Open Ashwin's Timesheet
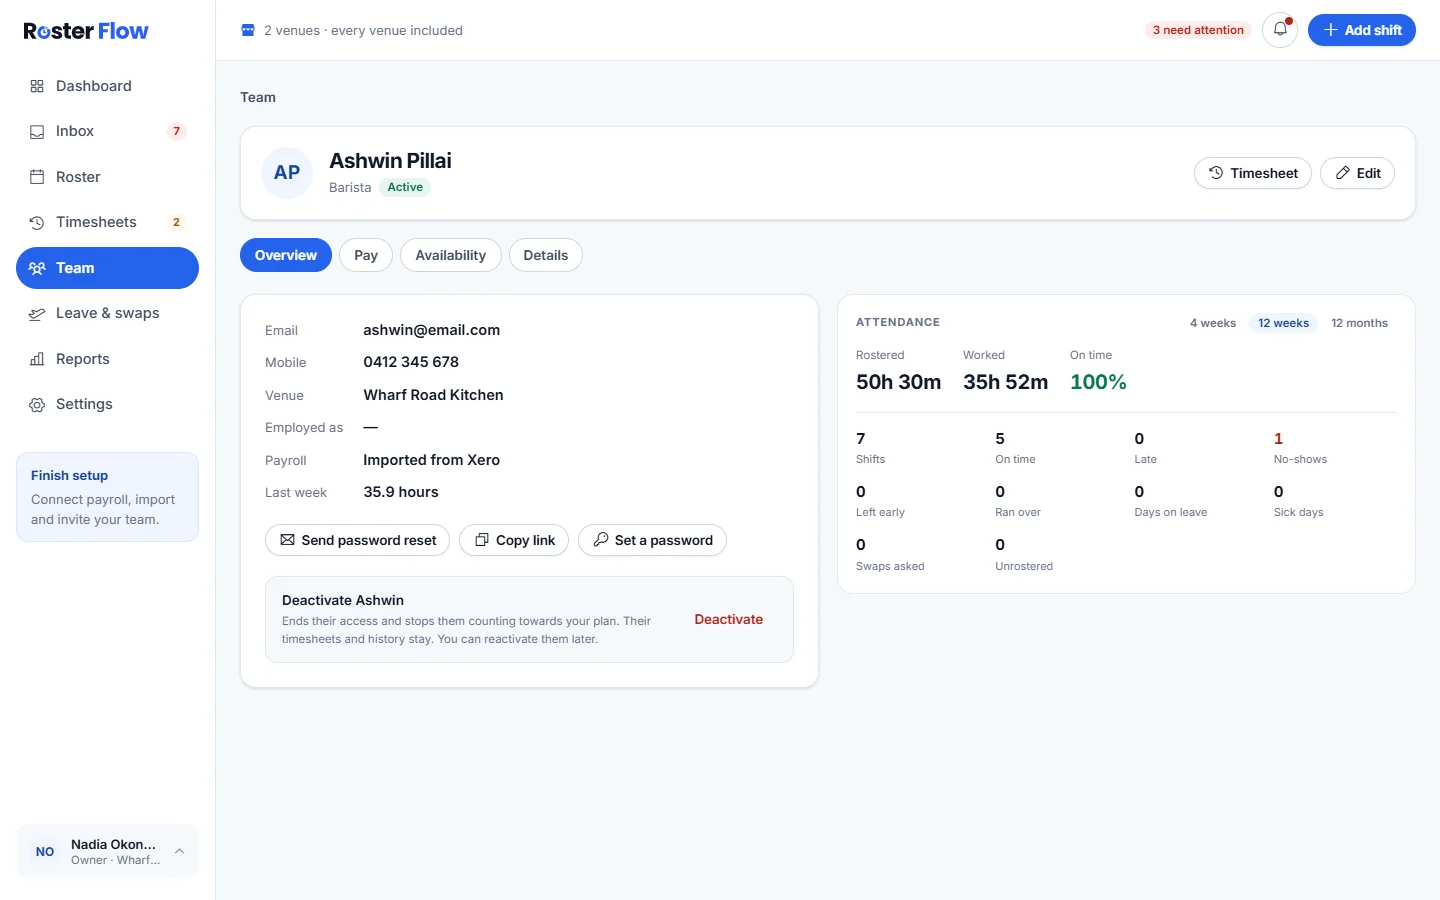 pyautogui.click(x=1253, y=173)
